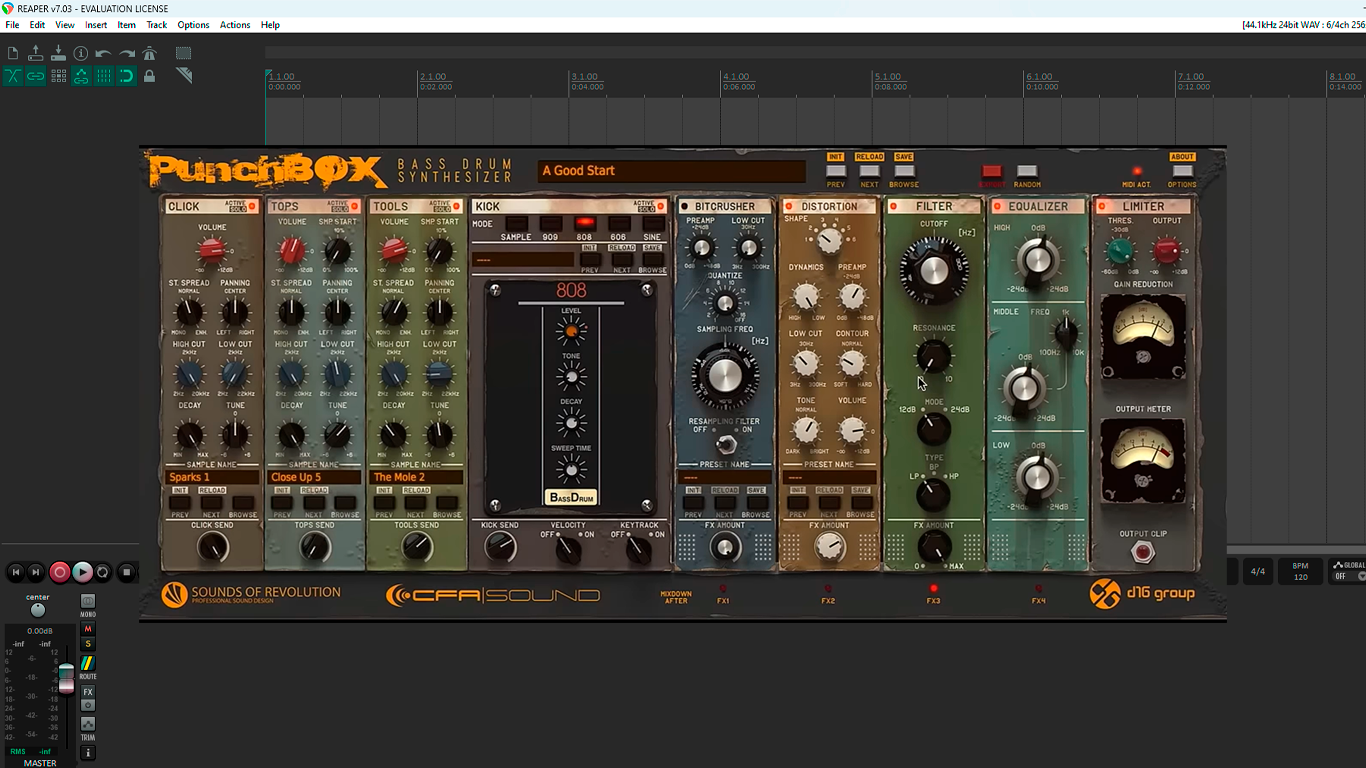Viewport: 1366px width, 768px height.
Task: Click the stop transport button
Action: (x=127, y=572)
